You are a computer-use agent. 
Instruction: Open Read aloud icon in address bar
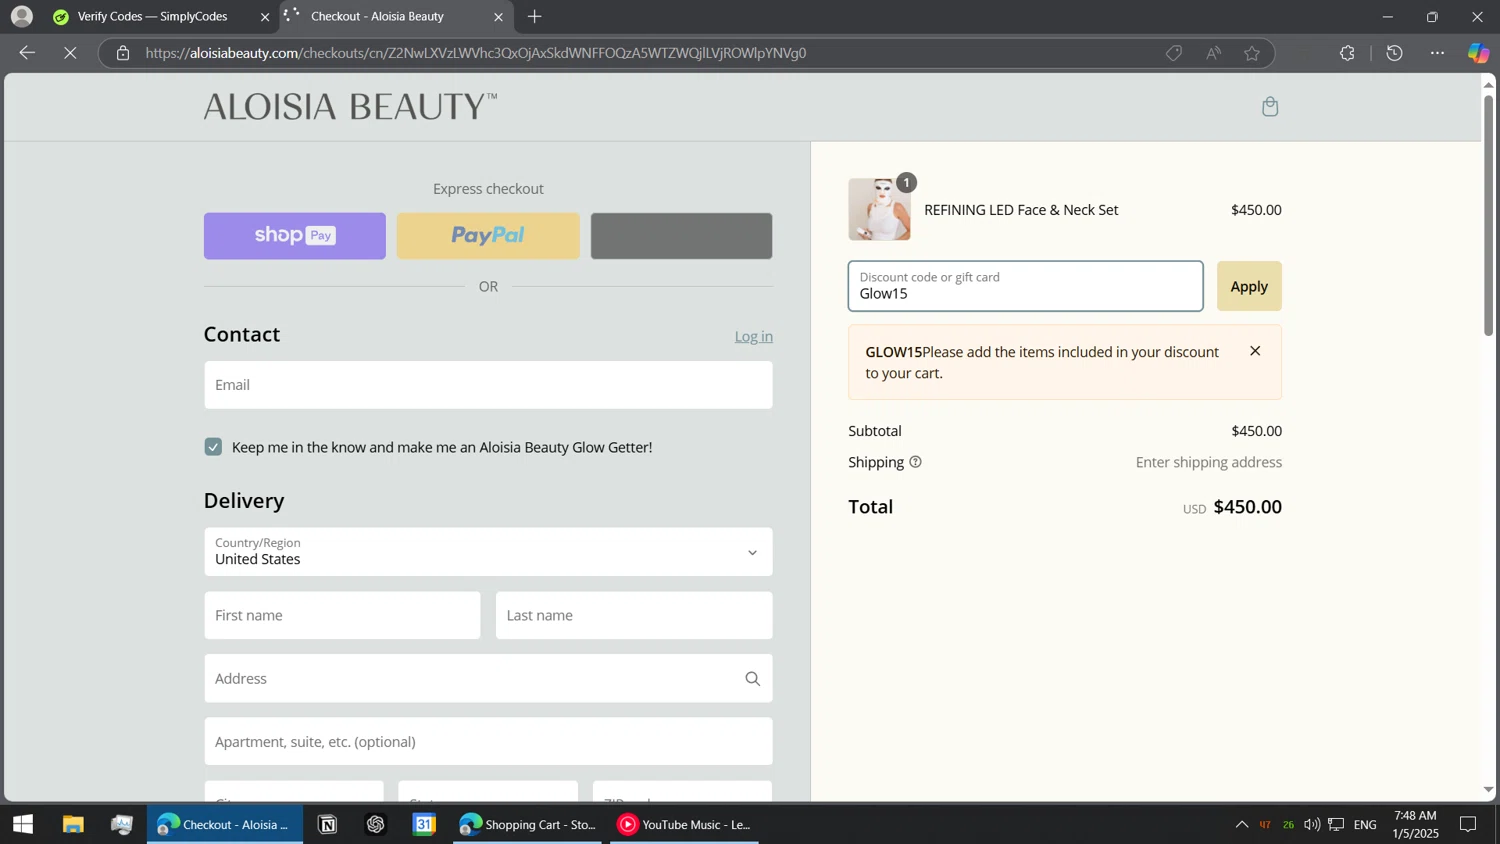tap(1213, 53)
